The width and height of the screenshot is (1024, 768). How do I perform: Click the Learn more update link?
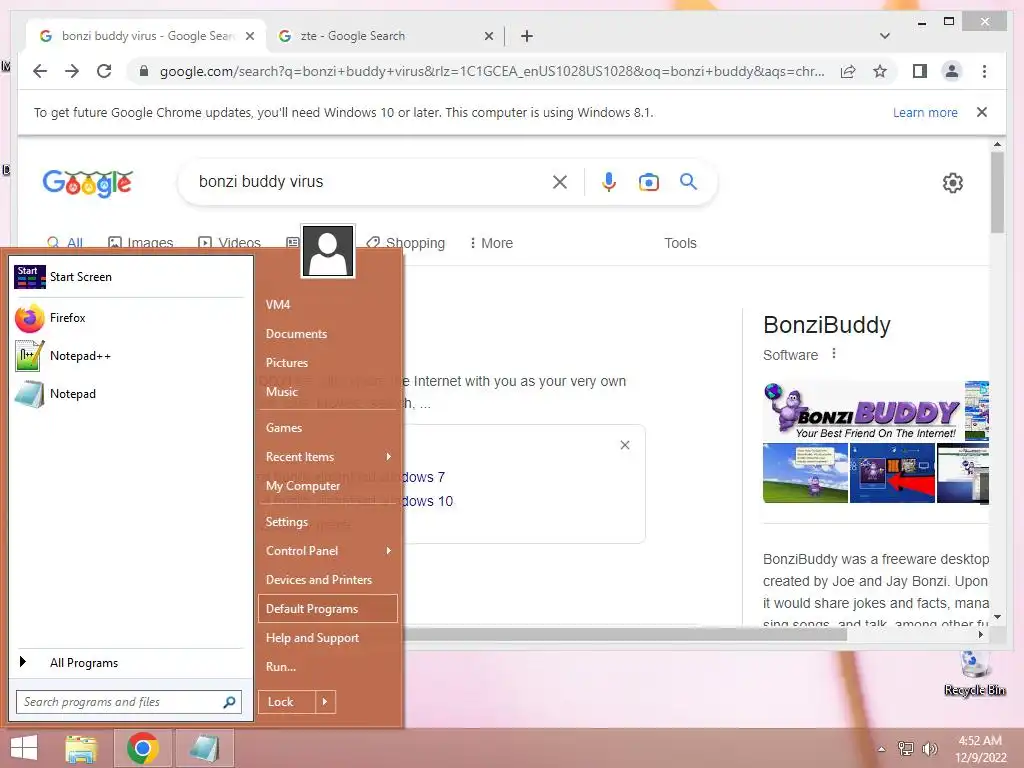pos(925,112)
